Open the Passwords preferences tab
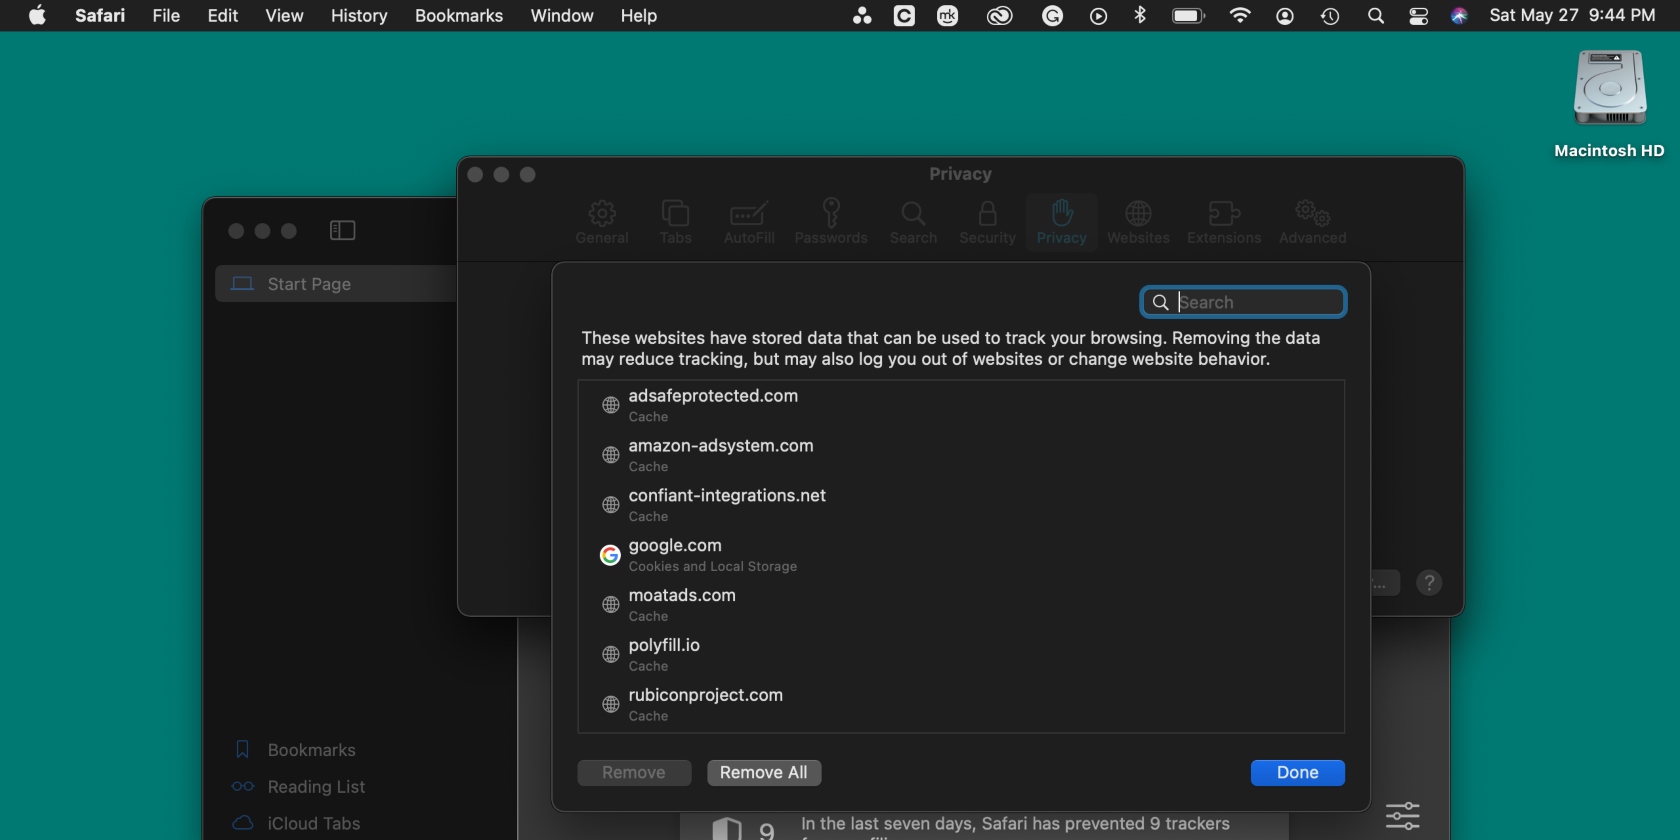The height and width of the screenshot is (840, 1680). (831, 222)
